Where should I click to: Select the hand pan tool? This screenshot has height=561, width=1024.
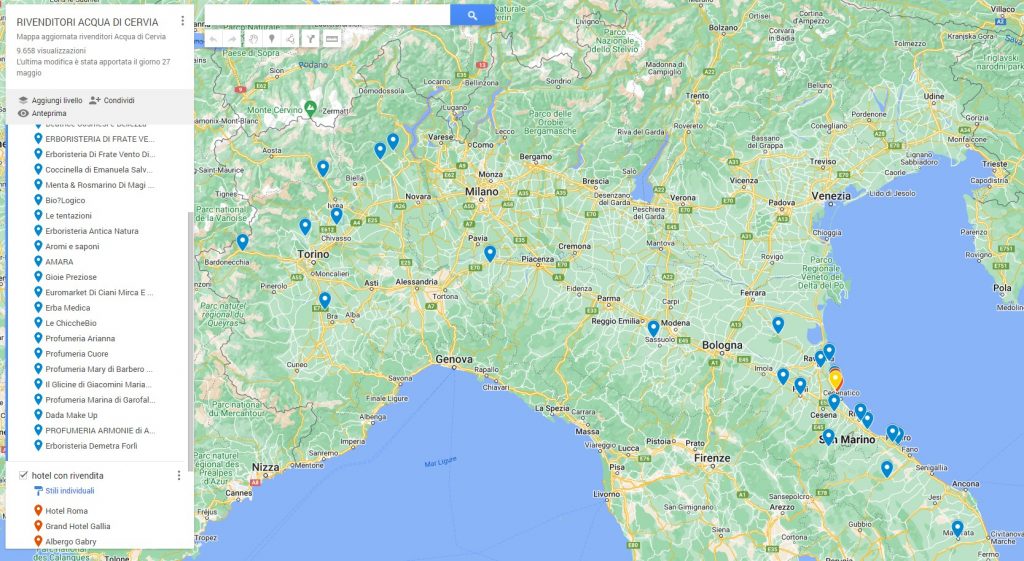[253, 39]
